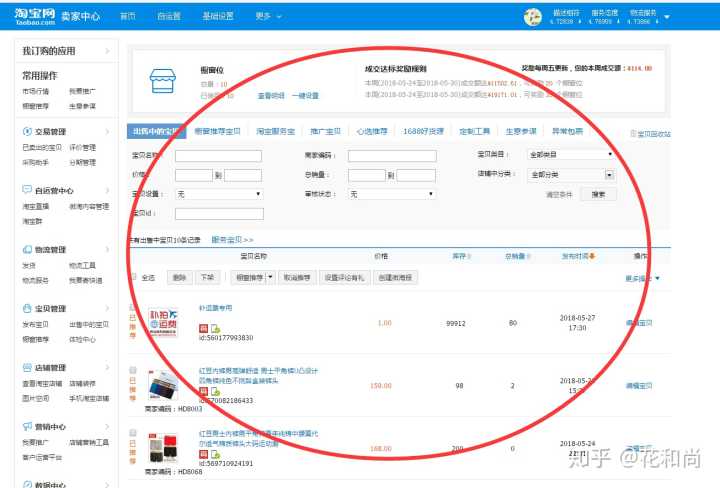Click thumbnail of the 补运费专用 item
Viewport: 720px width, 488px height.
point(163,323)
